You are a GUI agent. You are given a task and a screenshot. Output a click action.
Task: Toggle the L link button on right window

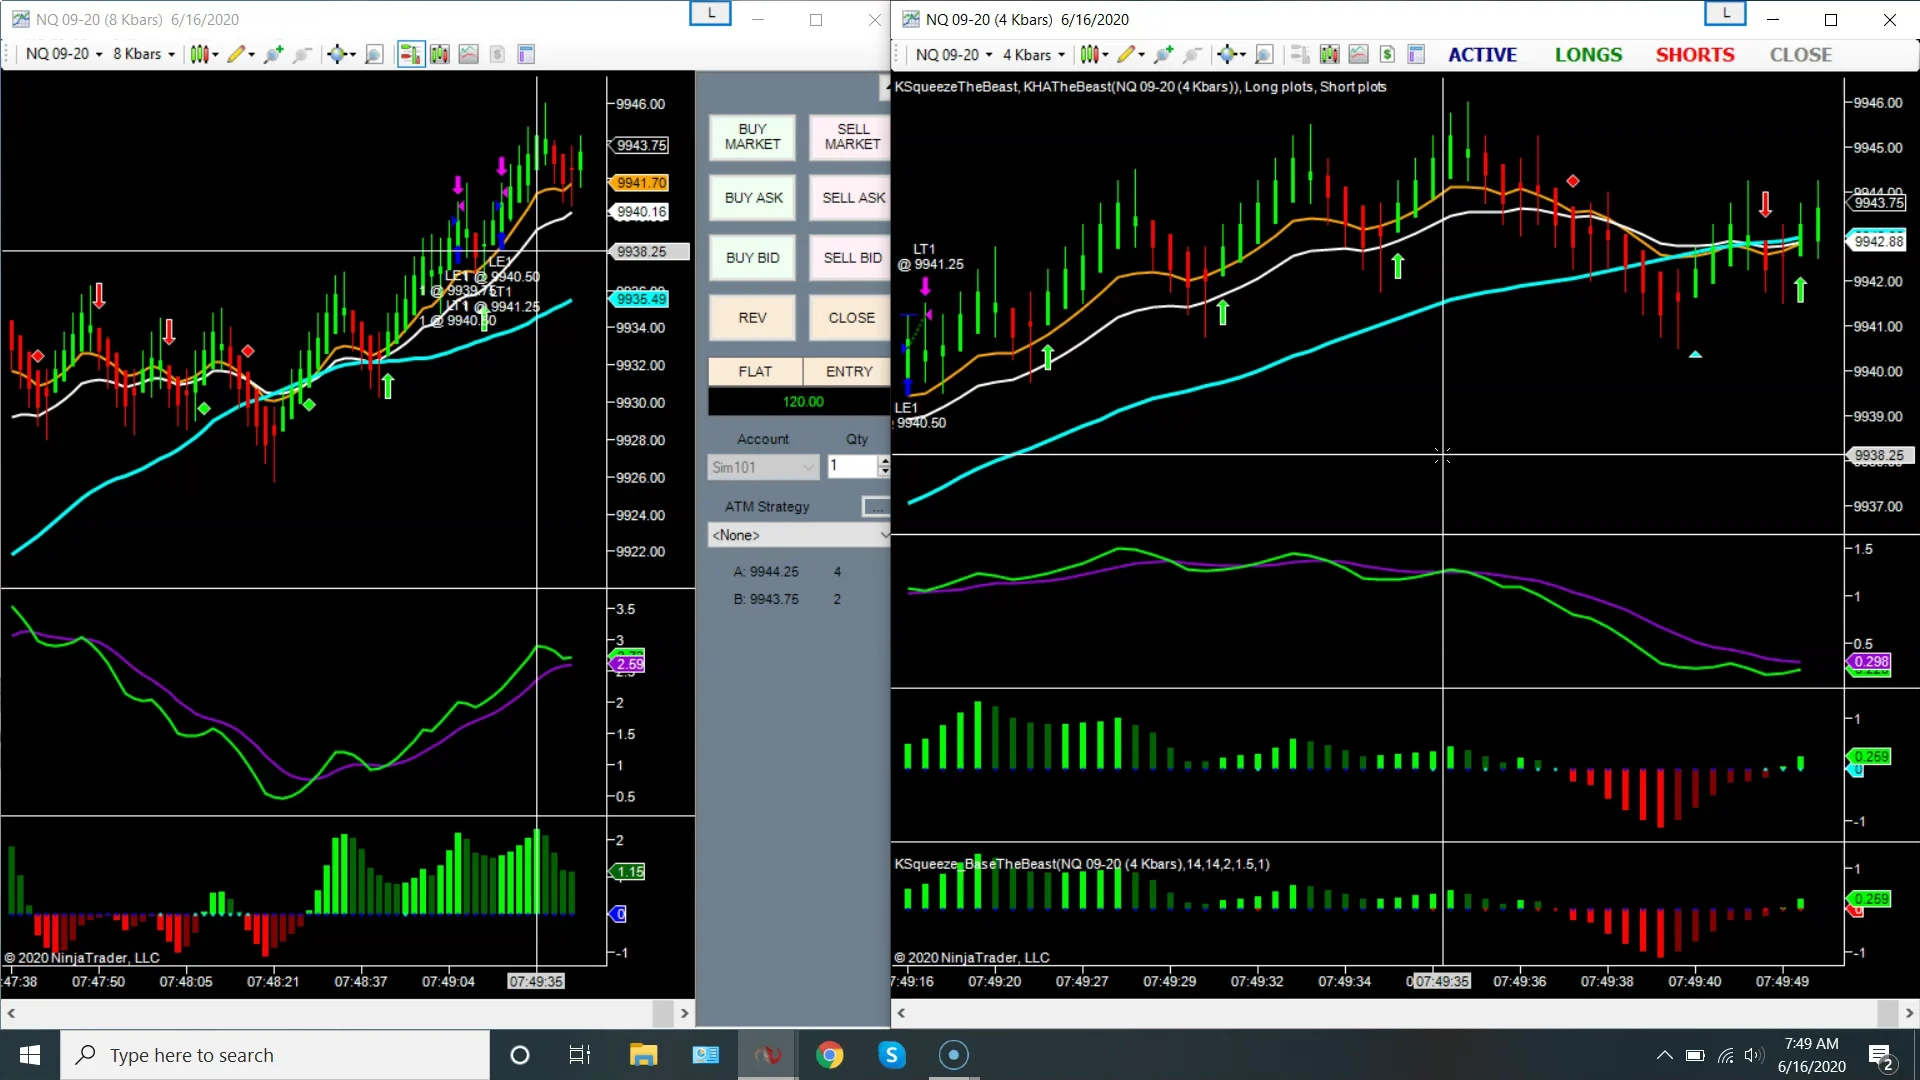(x=1725, y=14)
